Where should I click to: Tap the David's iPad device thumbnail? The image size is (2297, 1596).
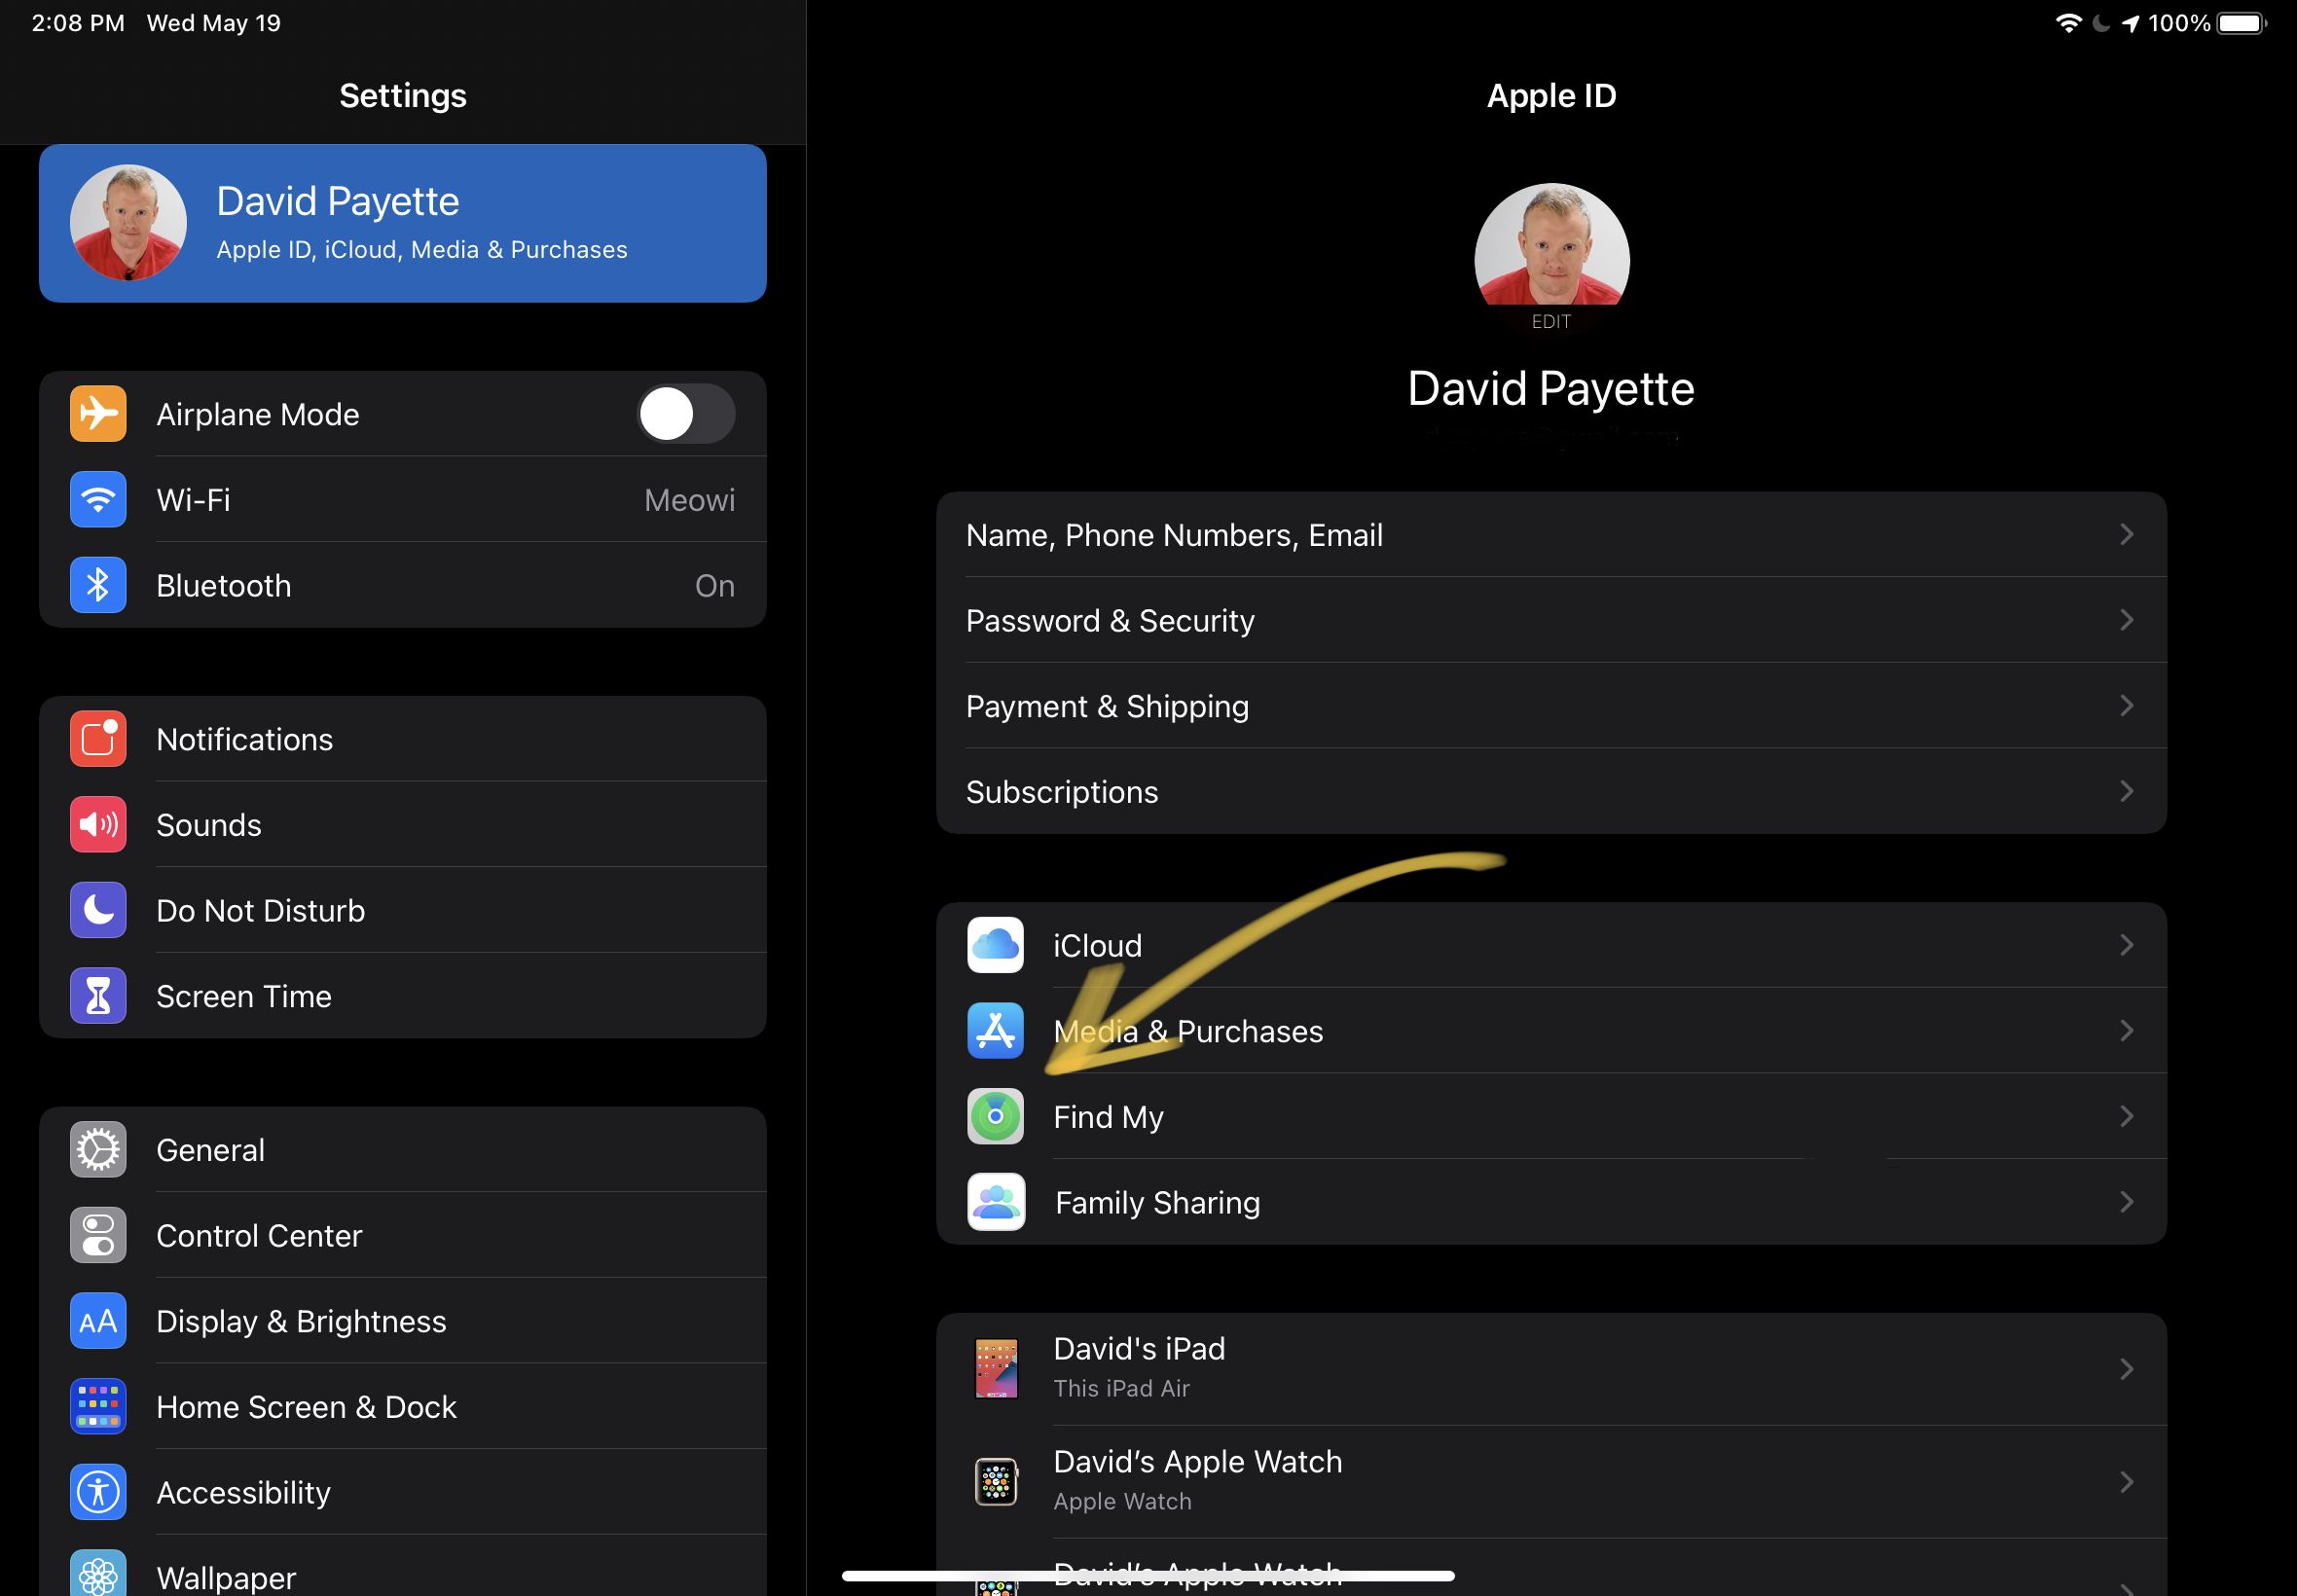pos(996,1368)
